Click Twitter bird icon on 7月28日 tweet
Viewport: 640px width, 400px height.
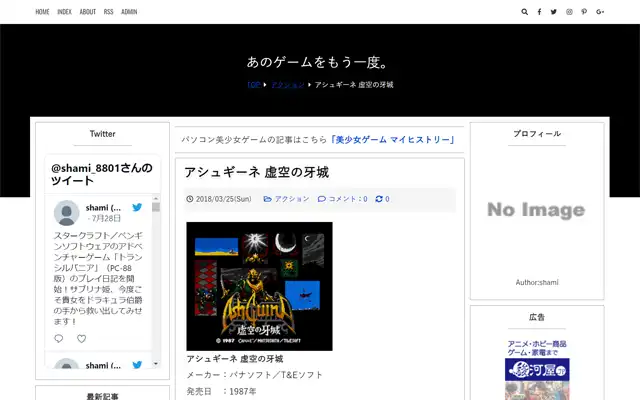click(137, 207)
